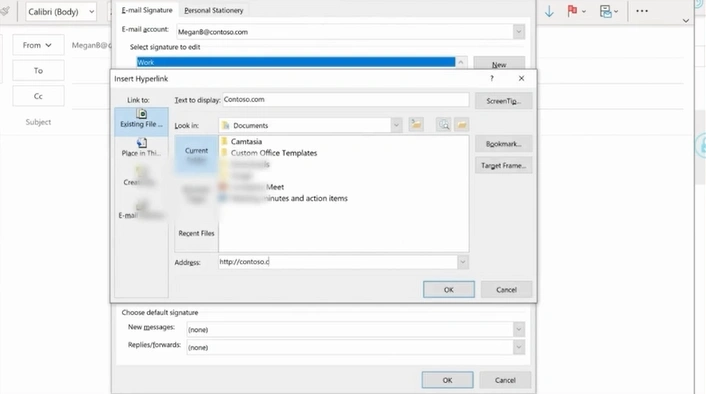The height and width of the screenshot is (394, 706).
Task: Click the signature list scroll up arrow
Action: [461, 62]
